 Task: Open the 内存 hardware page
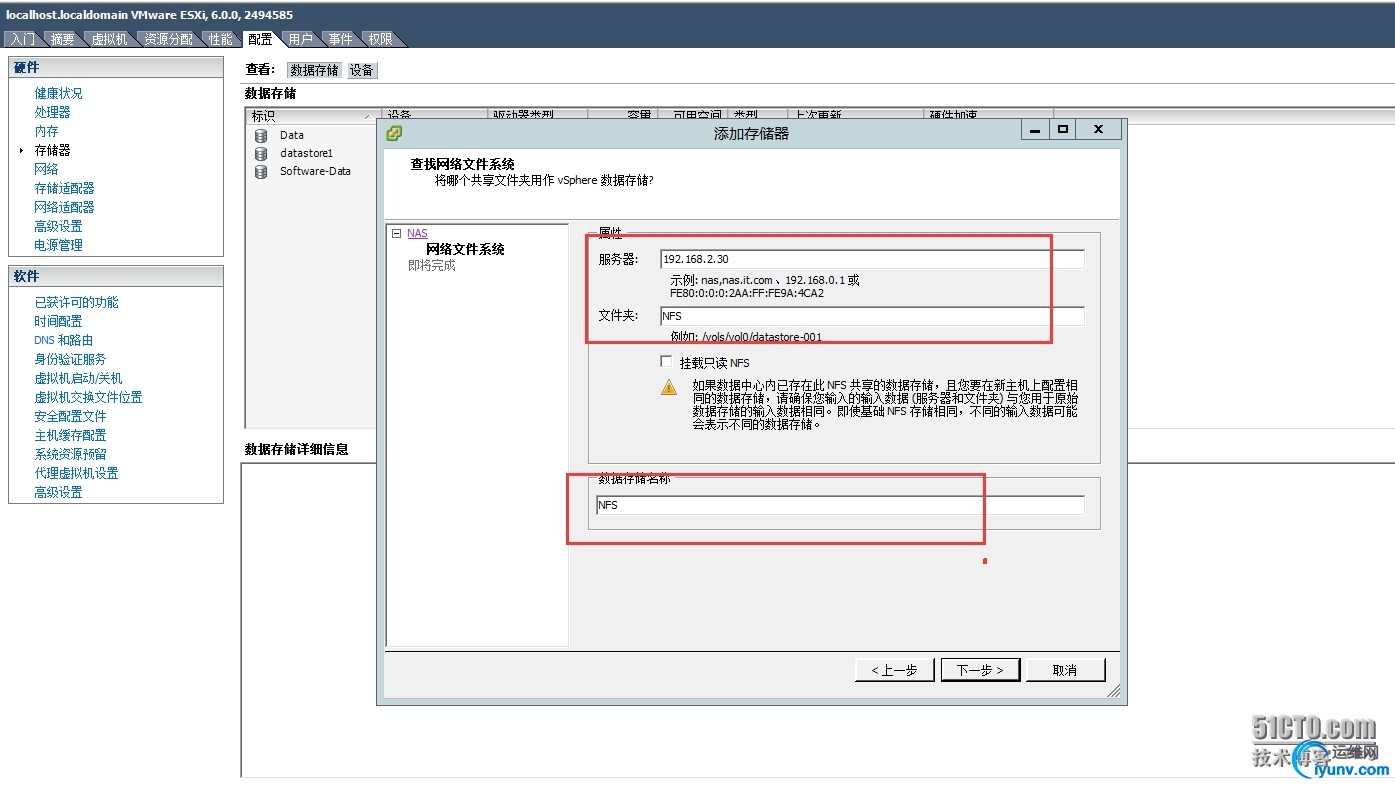pos(47,131)
